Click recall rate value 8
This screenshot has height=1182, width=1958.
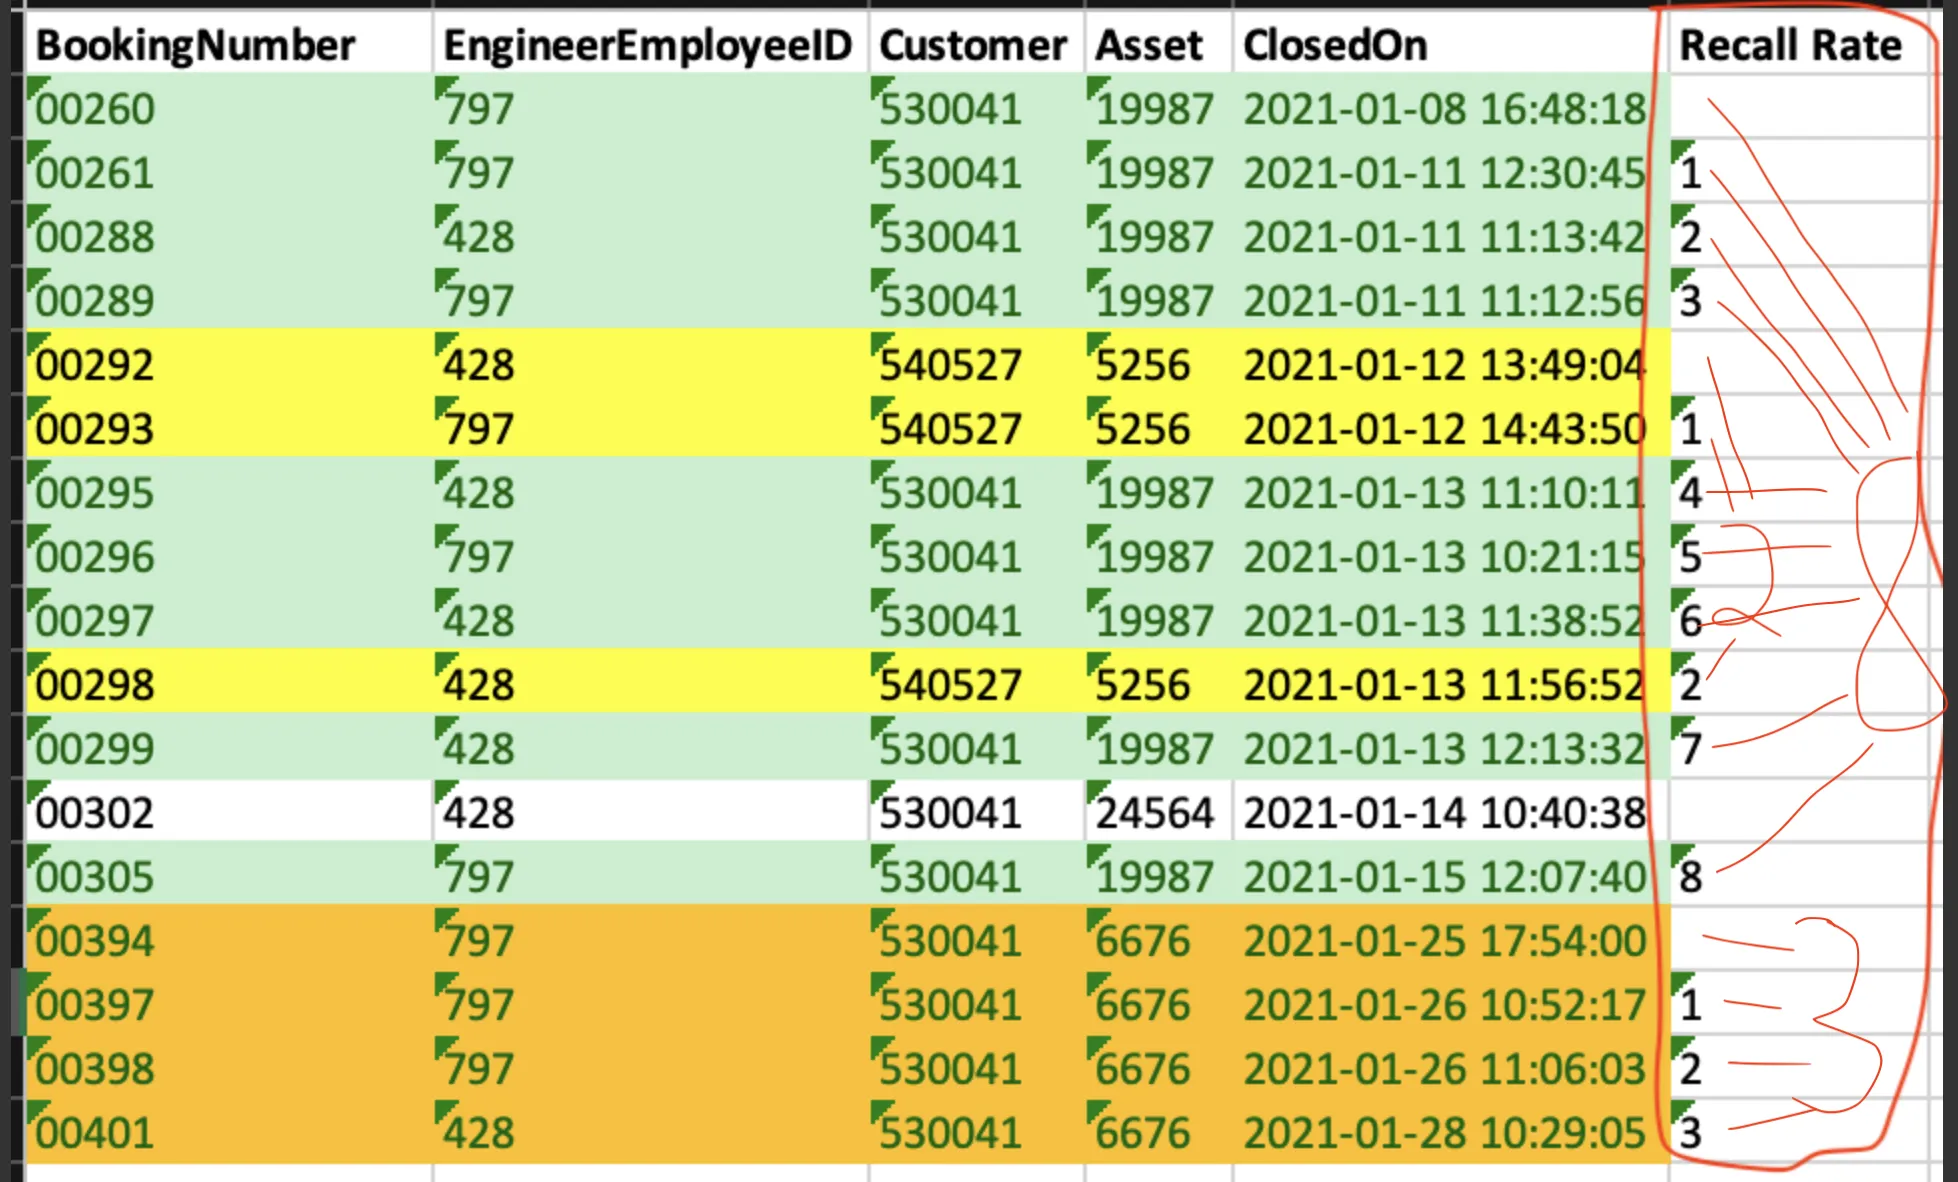(1691, 876)
